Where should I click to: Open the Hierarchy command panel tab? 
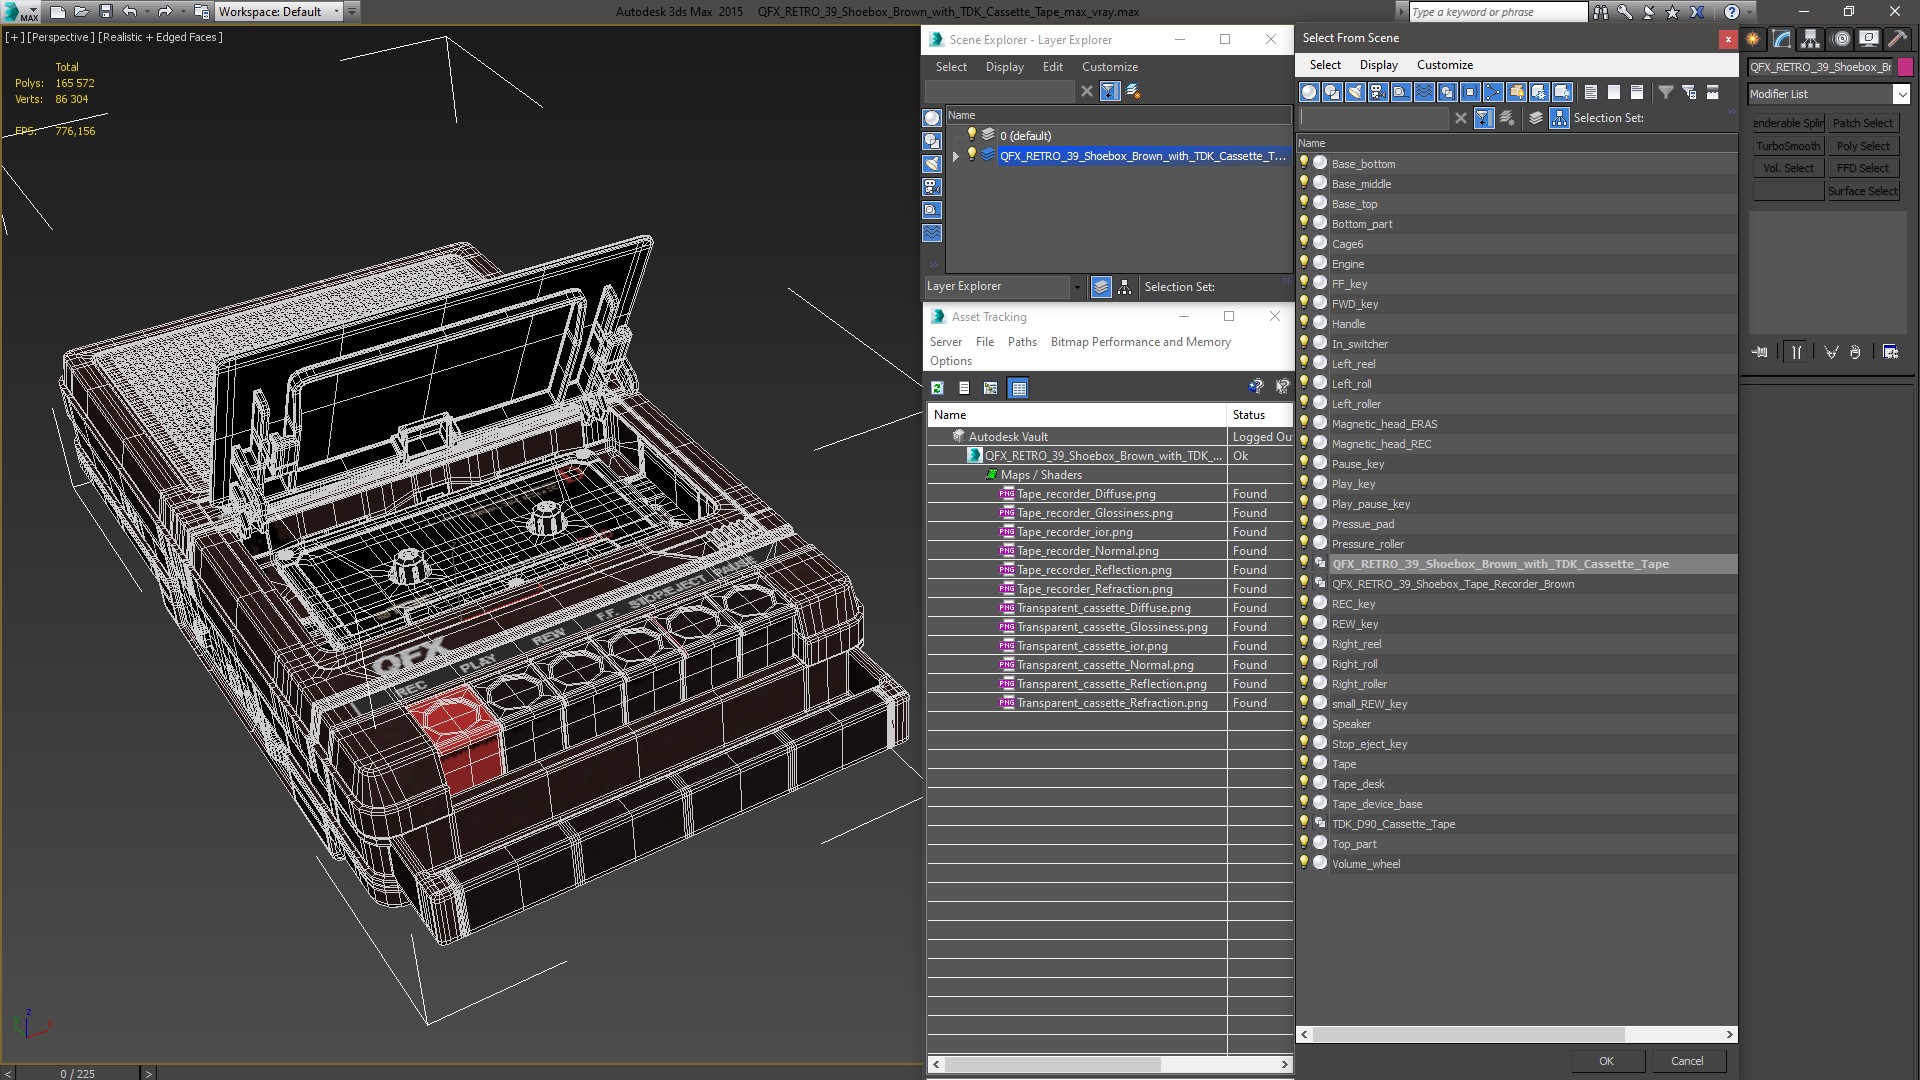[x=1810, y=39]
